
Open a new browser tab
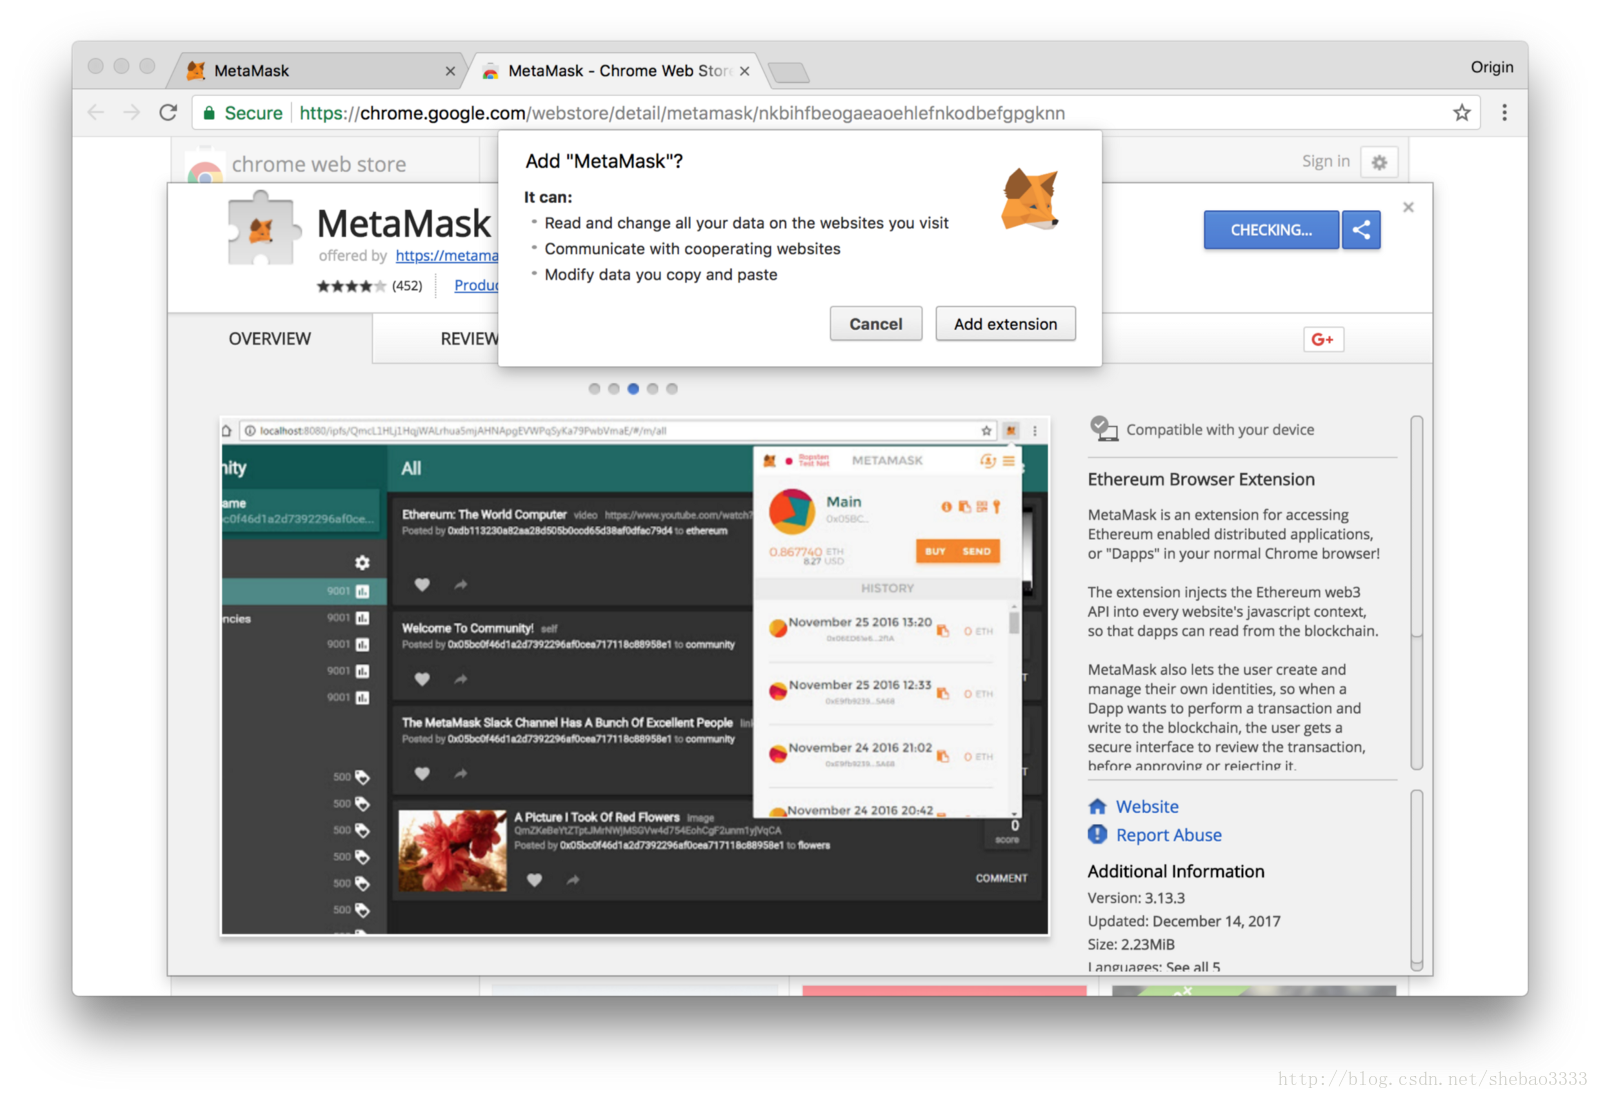click(789, 72)
